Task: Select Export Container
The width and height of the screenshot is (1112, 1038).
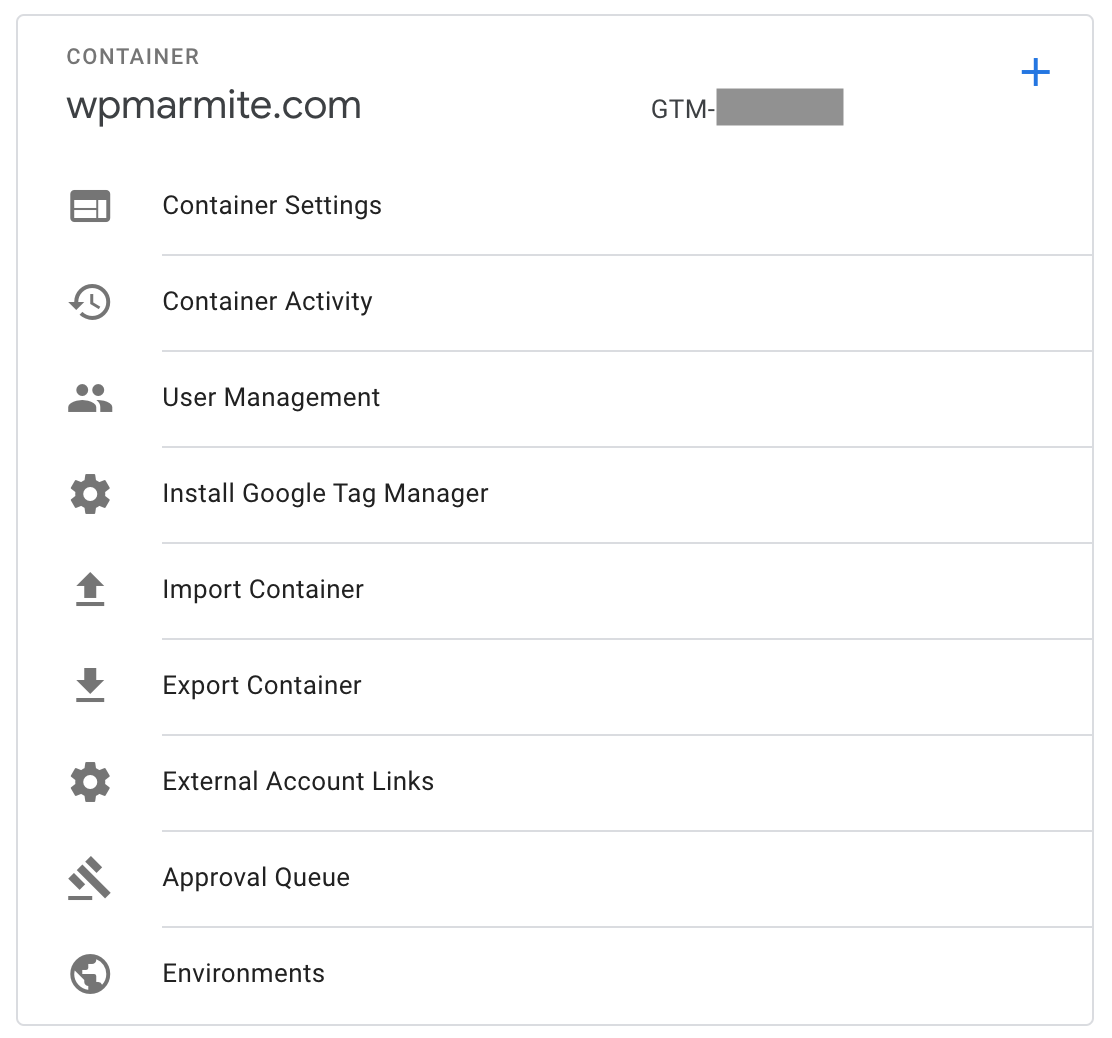Action: coord(262,686)
